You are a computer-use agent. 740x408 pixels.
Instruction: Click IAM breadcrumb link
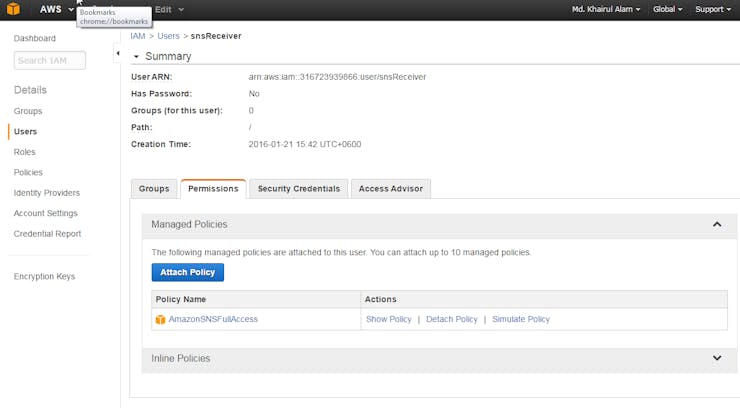click(138, 36)
